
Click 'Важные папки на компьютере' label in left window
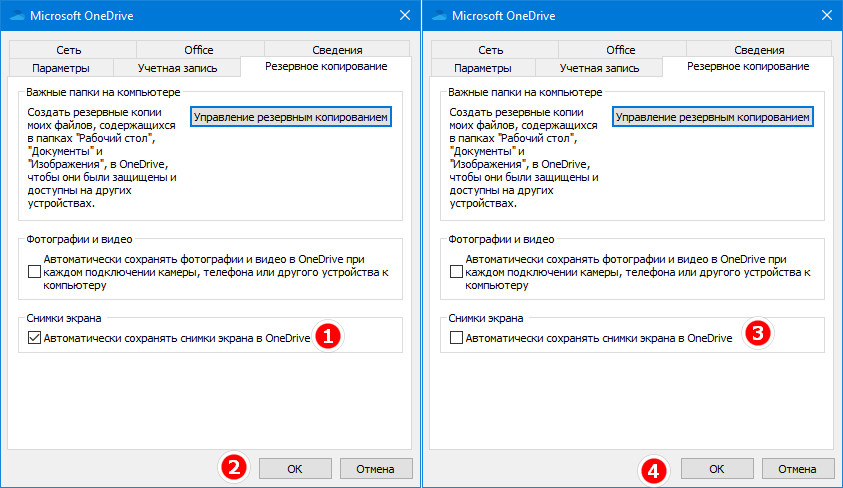103,92
